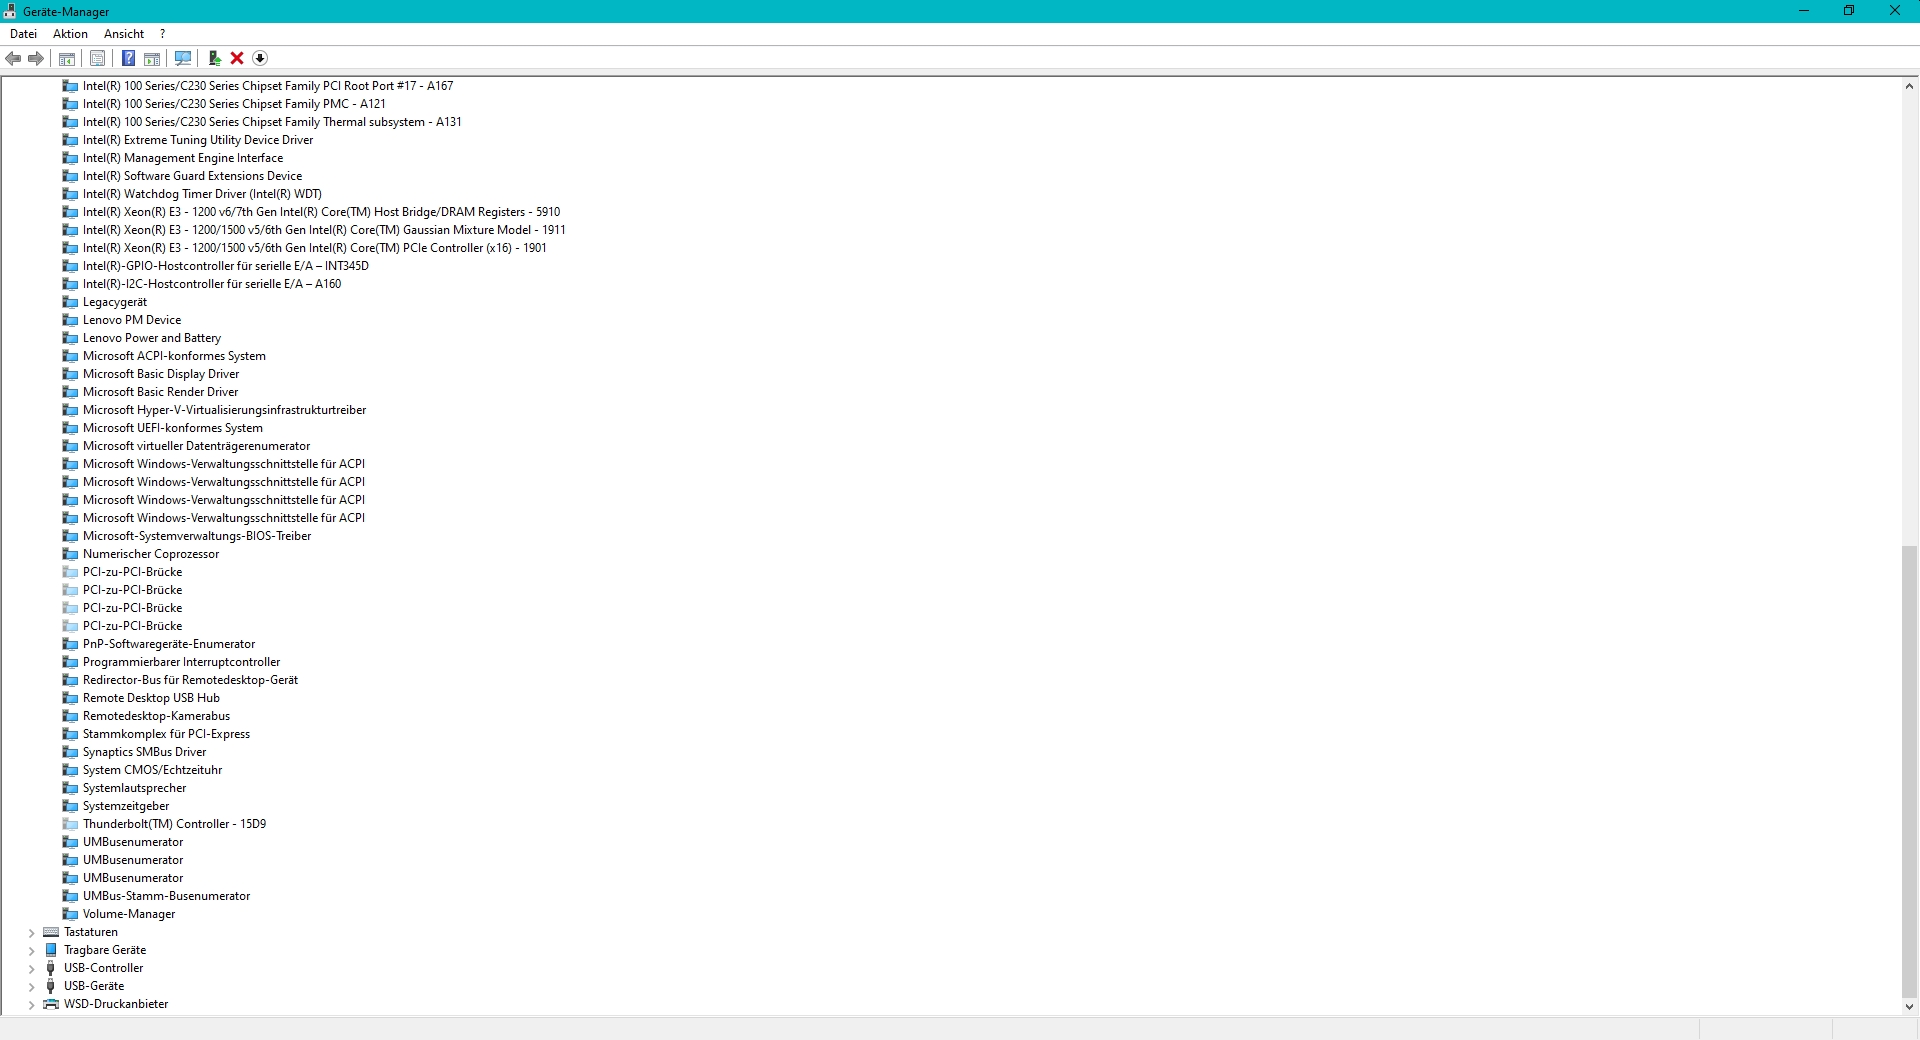1920x1040 pixels.
Task: Click device icon beside Lenovo PM Device
Action: (x=70, y=320)
